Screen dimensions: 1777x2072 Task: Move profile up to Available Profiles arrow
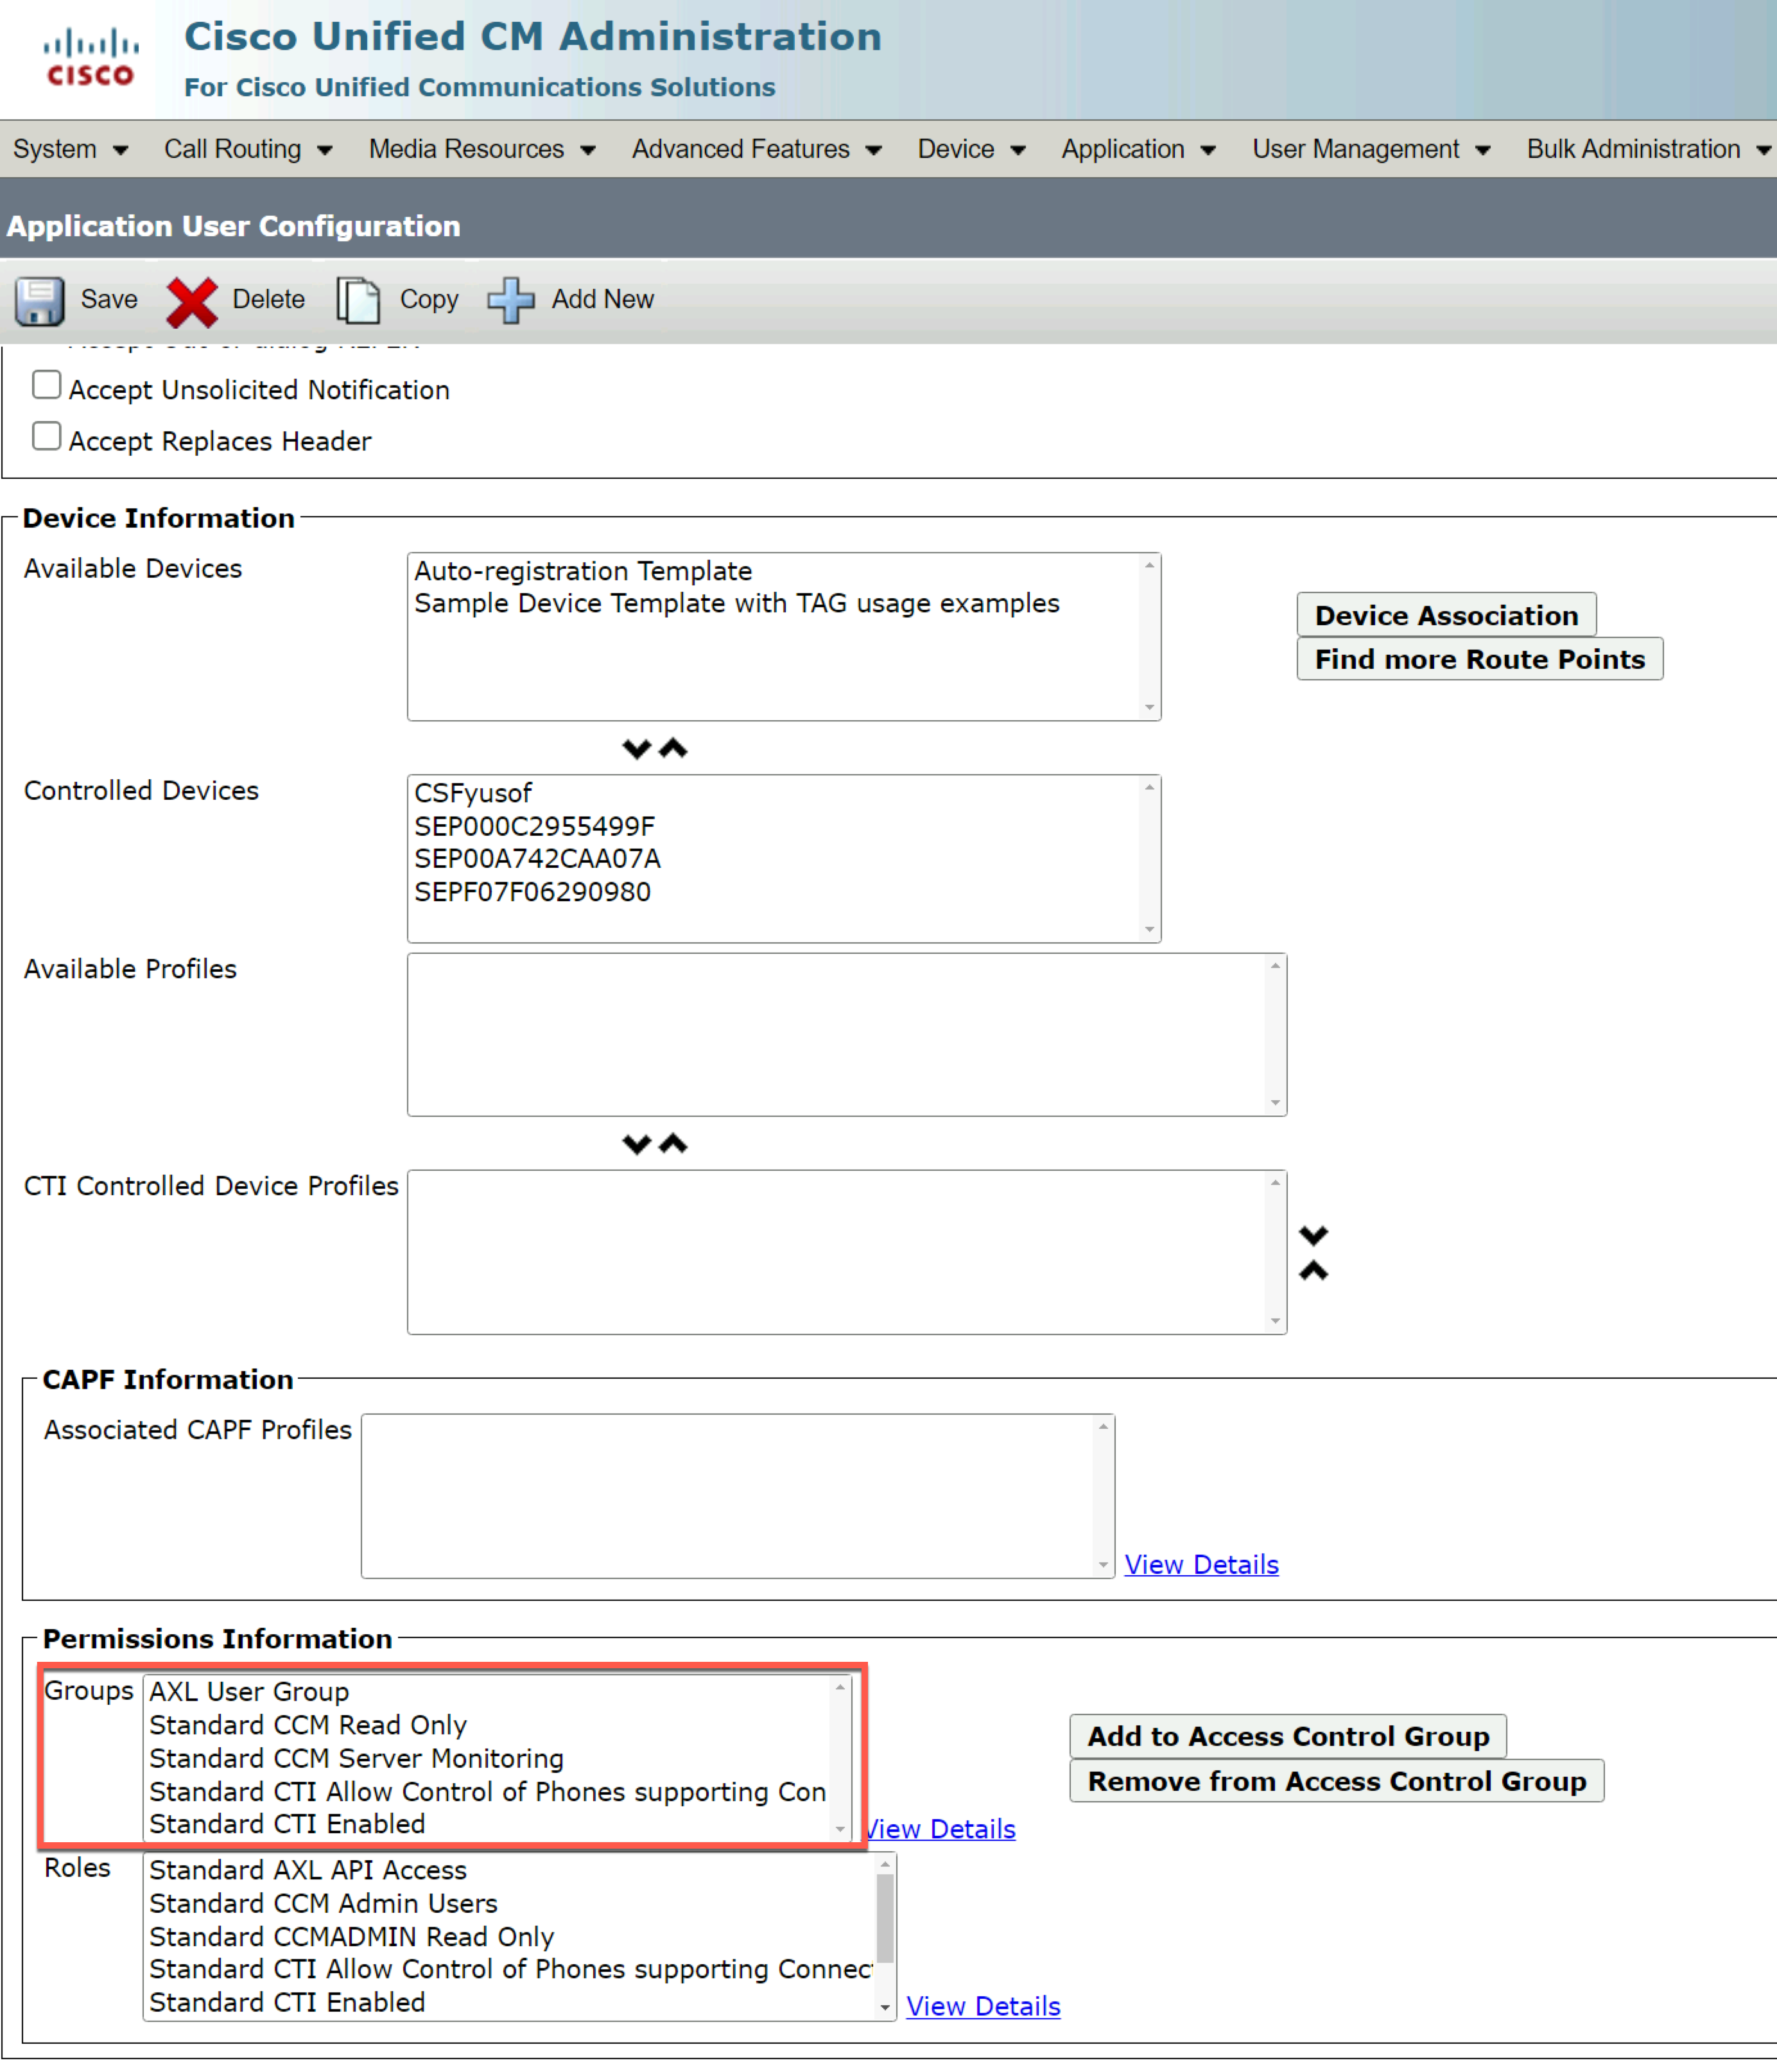[673, 1143]
